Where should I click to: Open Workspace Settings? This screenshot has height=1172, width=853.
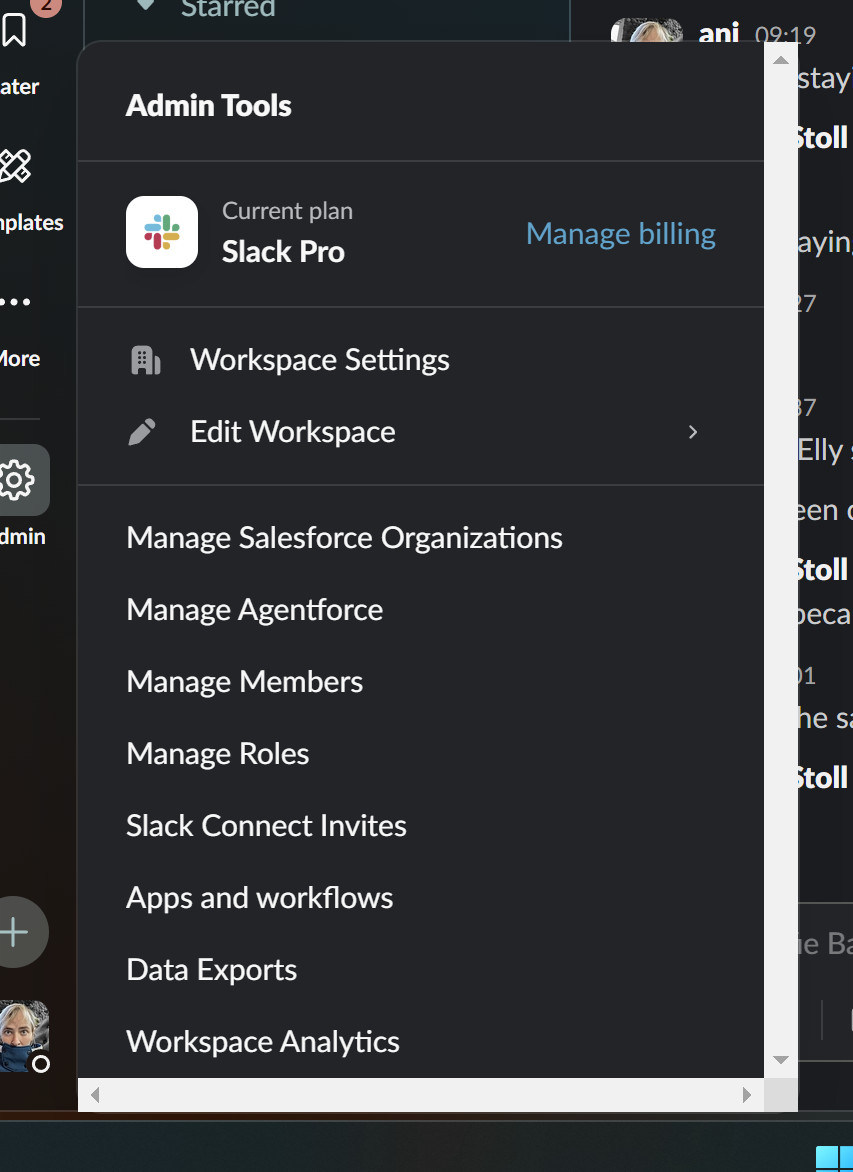click(421, 360)
